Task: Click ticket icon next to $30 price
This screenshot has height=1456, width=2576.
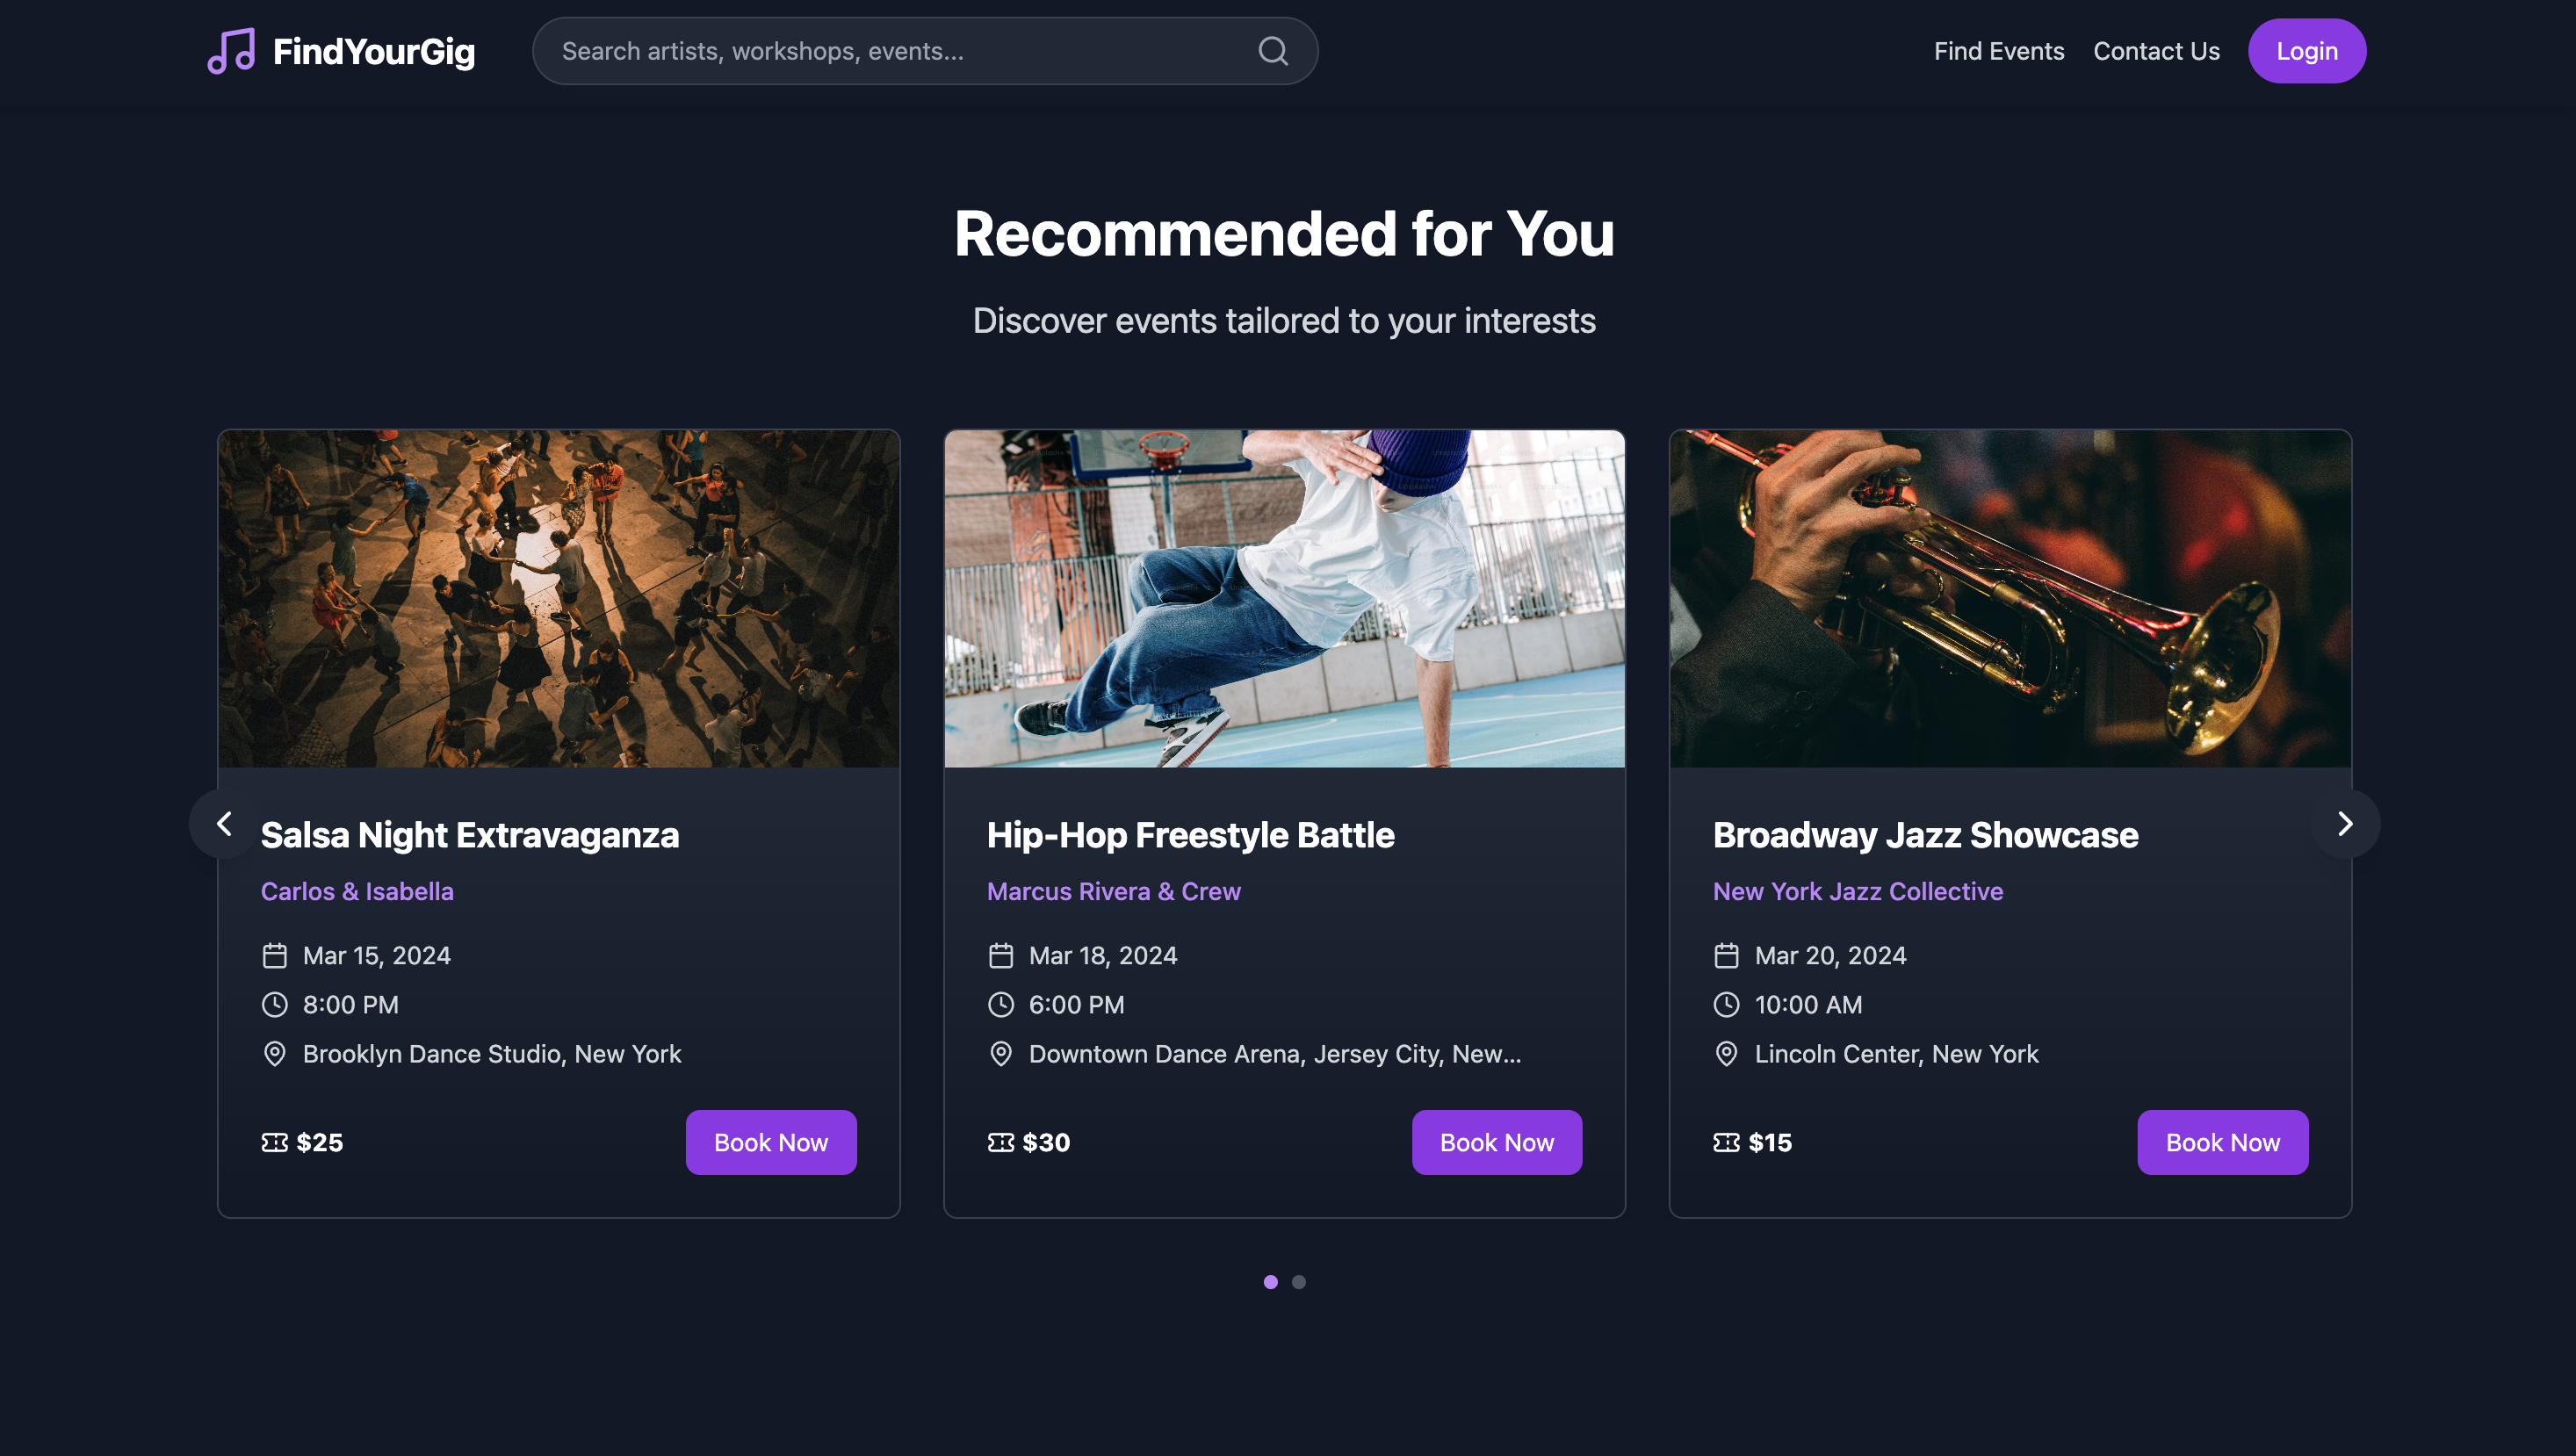Action: 1000,1142
